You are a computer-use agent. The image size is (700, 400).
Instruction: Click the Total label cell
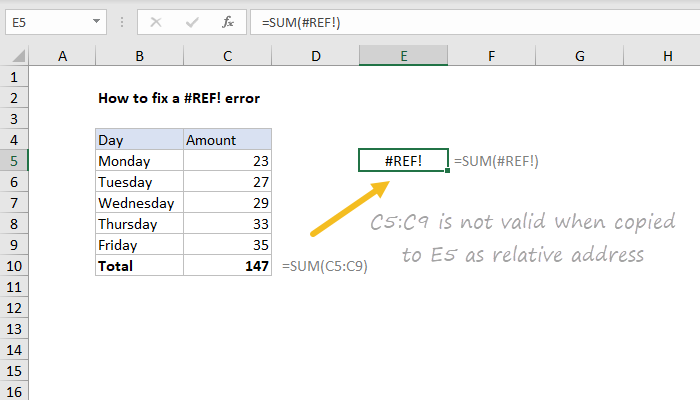point(139,266)
